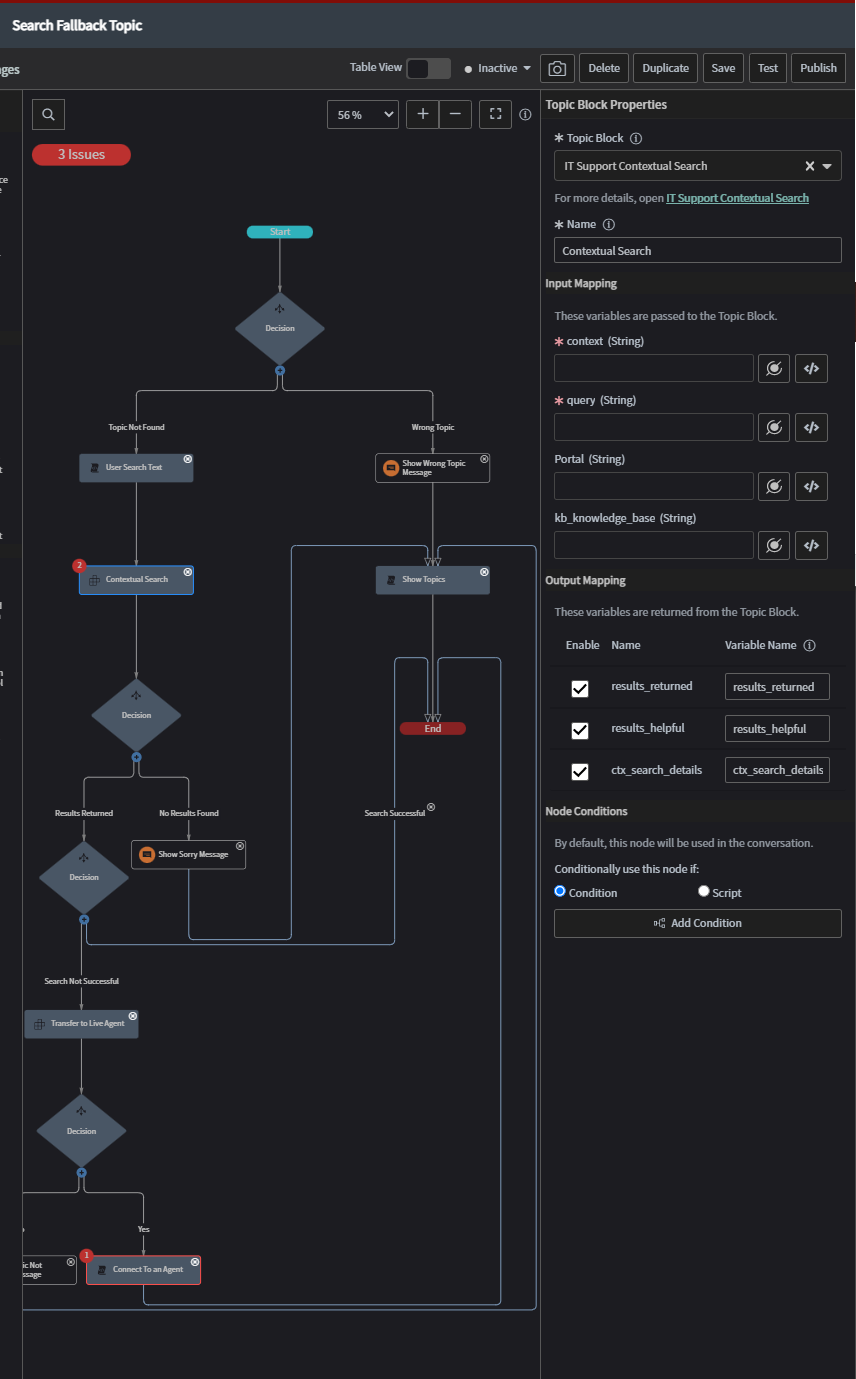Open the zoom percentage dropdown showing 56%
This screenshot has width=856, height=1379.
click(x=362, y=114)
